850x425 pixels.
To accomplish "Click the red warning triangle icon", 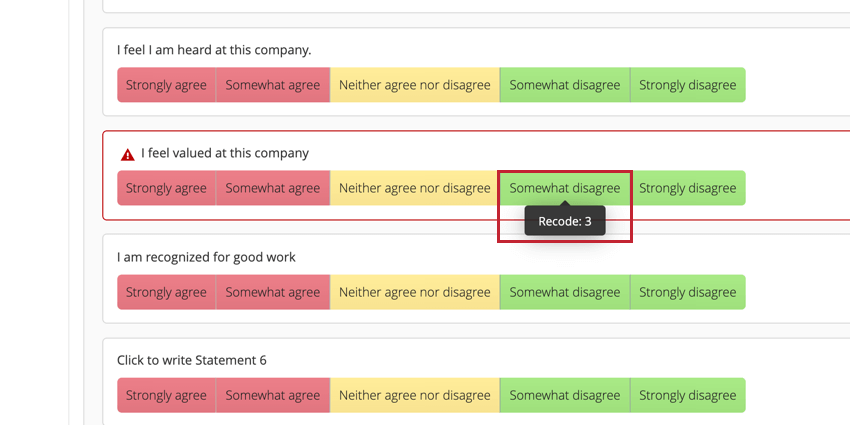I will (127, 154).
